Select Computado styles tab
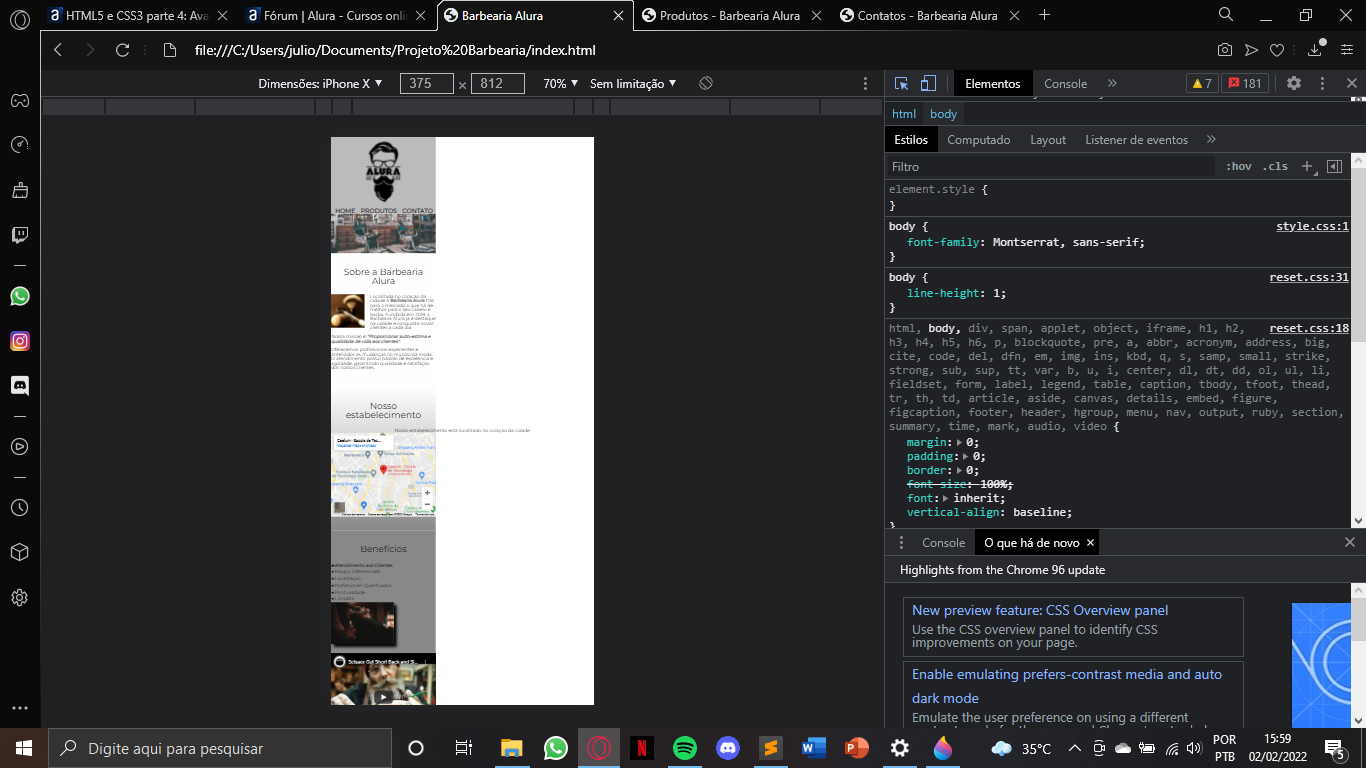Viewport: 1366px width, 768px height. 979,140
